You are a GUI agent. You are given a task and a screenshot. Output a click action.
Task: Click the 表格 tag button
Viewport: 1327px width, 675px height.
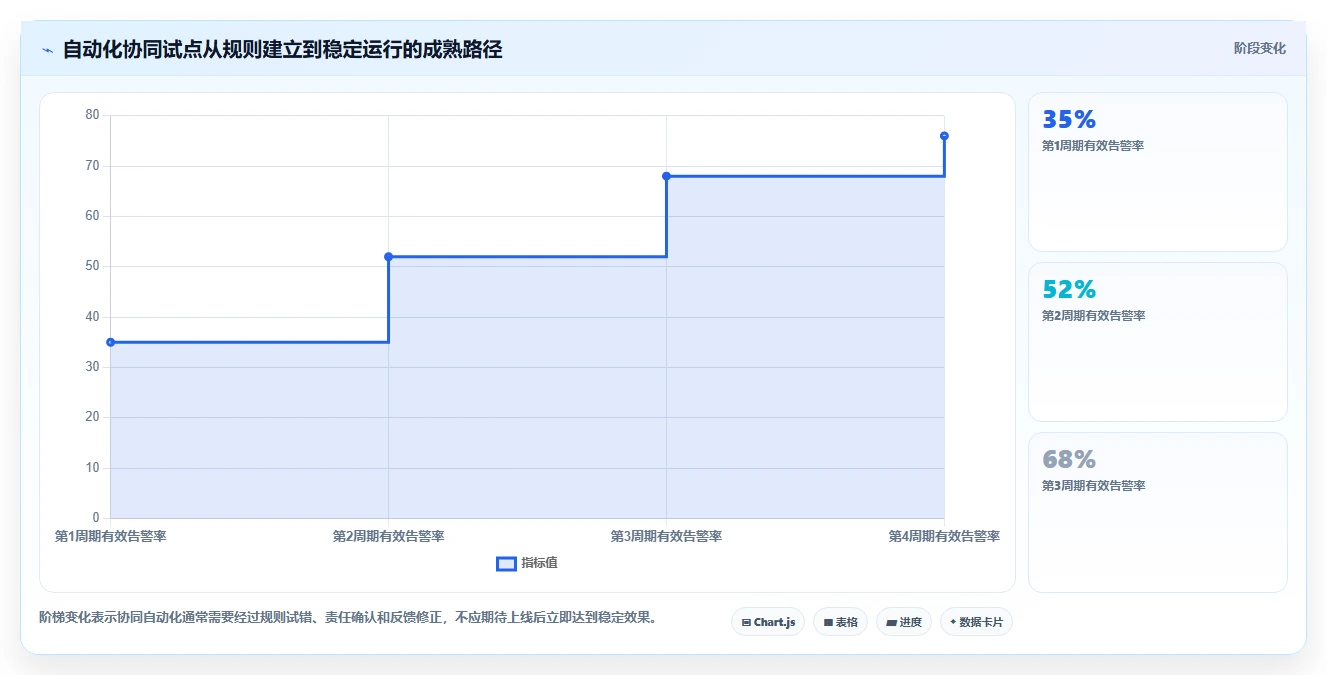tap(840, 622)
